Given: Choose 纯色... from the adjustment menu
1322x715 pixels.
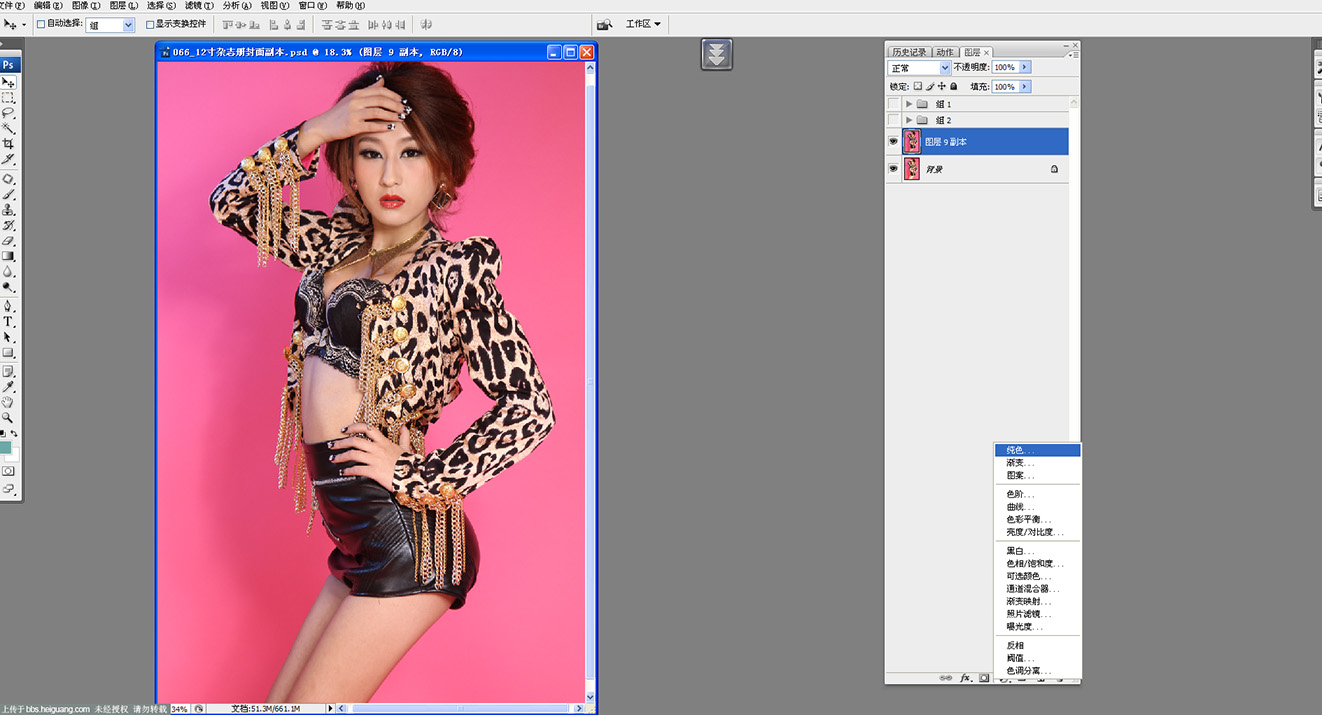Looking at the screenshot, I should point(1037,450).
